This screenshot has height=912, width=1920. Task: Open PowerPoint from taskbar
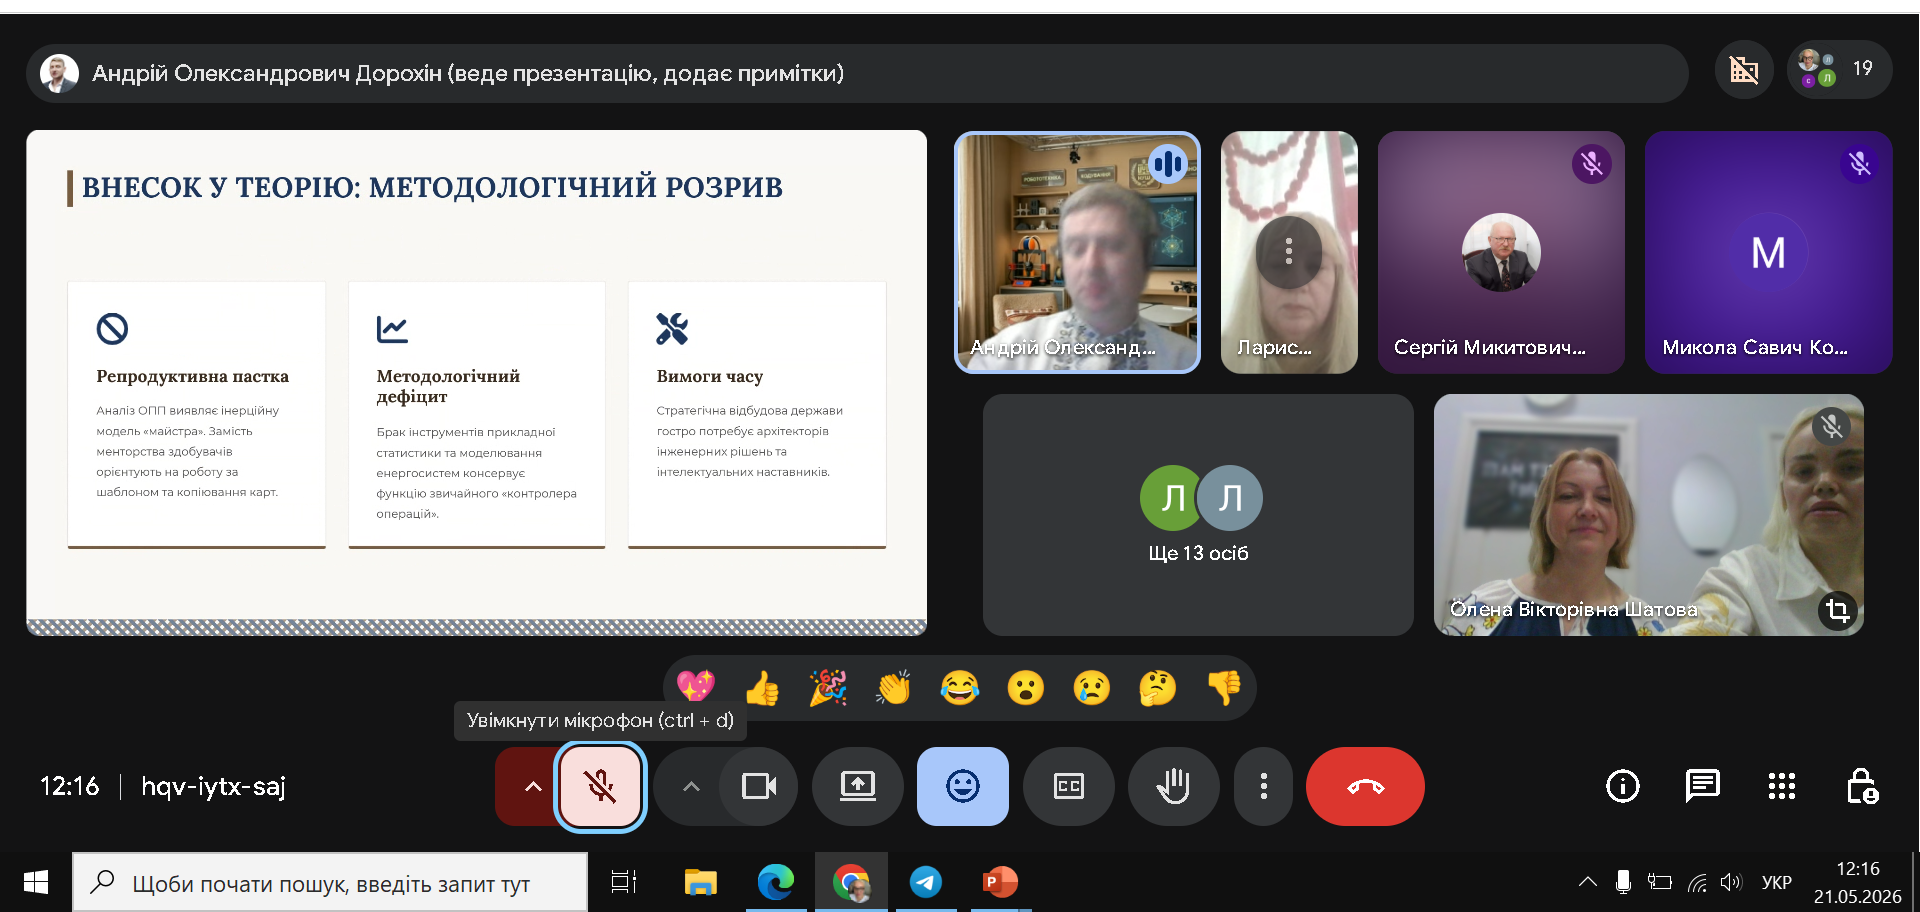[x=1000, y=882]
